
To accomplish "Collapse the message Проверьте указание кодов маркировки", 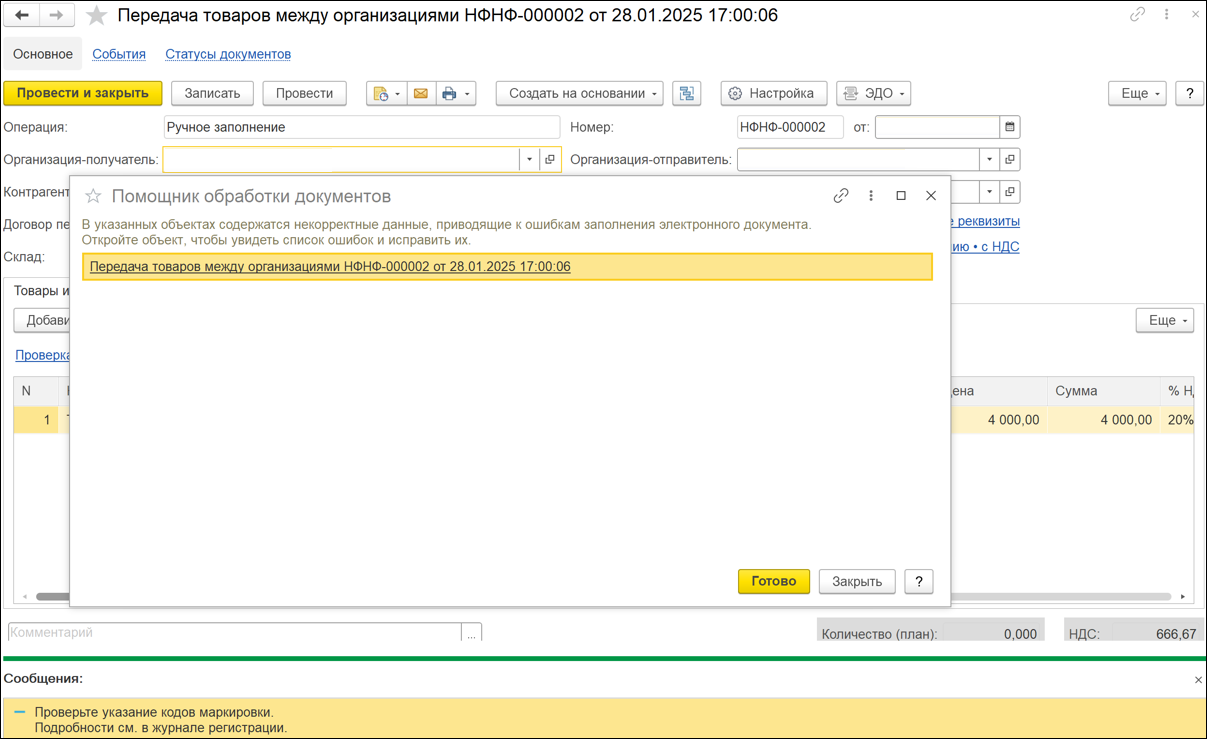I will click(20, 712).
